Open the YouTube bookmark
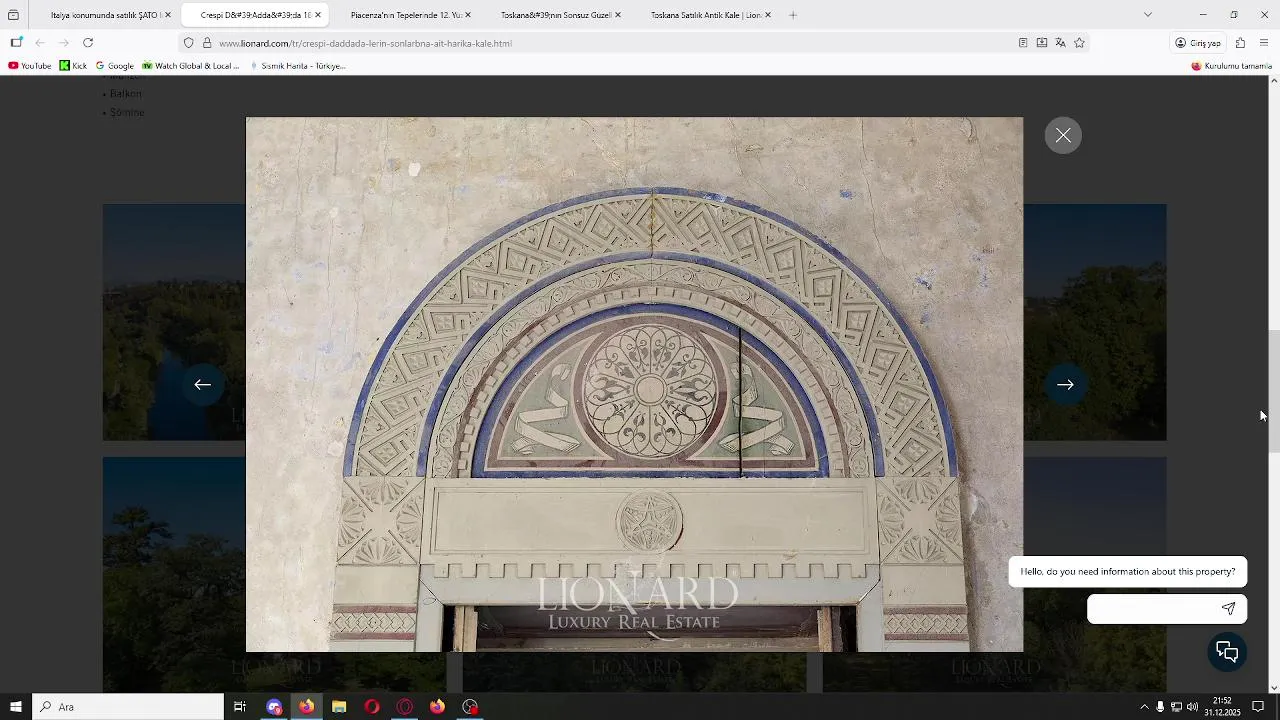Viewport: 1280px width, 720px height. click(29, 66)
